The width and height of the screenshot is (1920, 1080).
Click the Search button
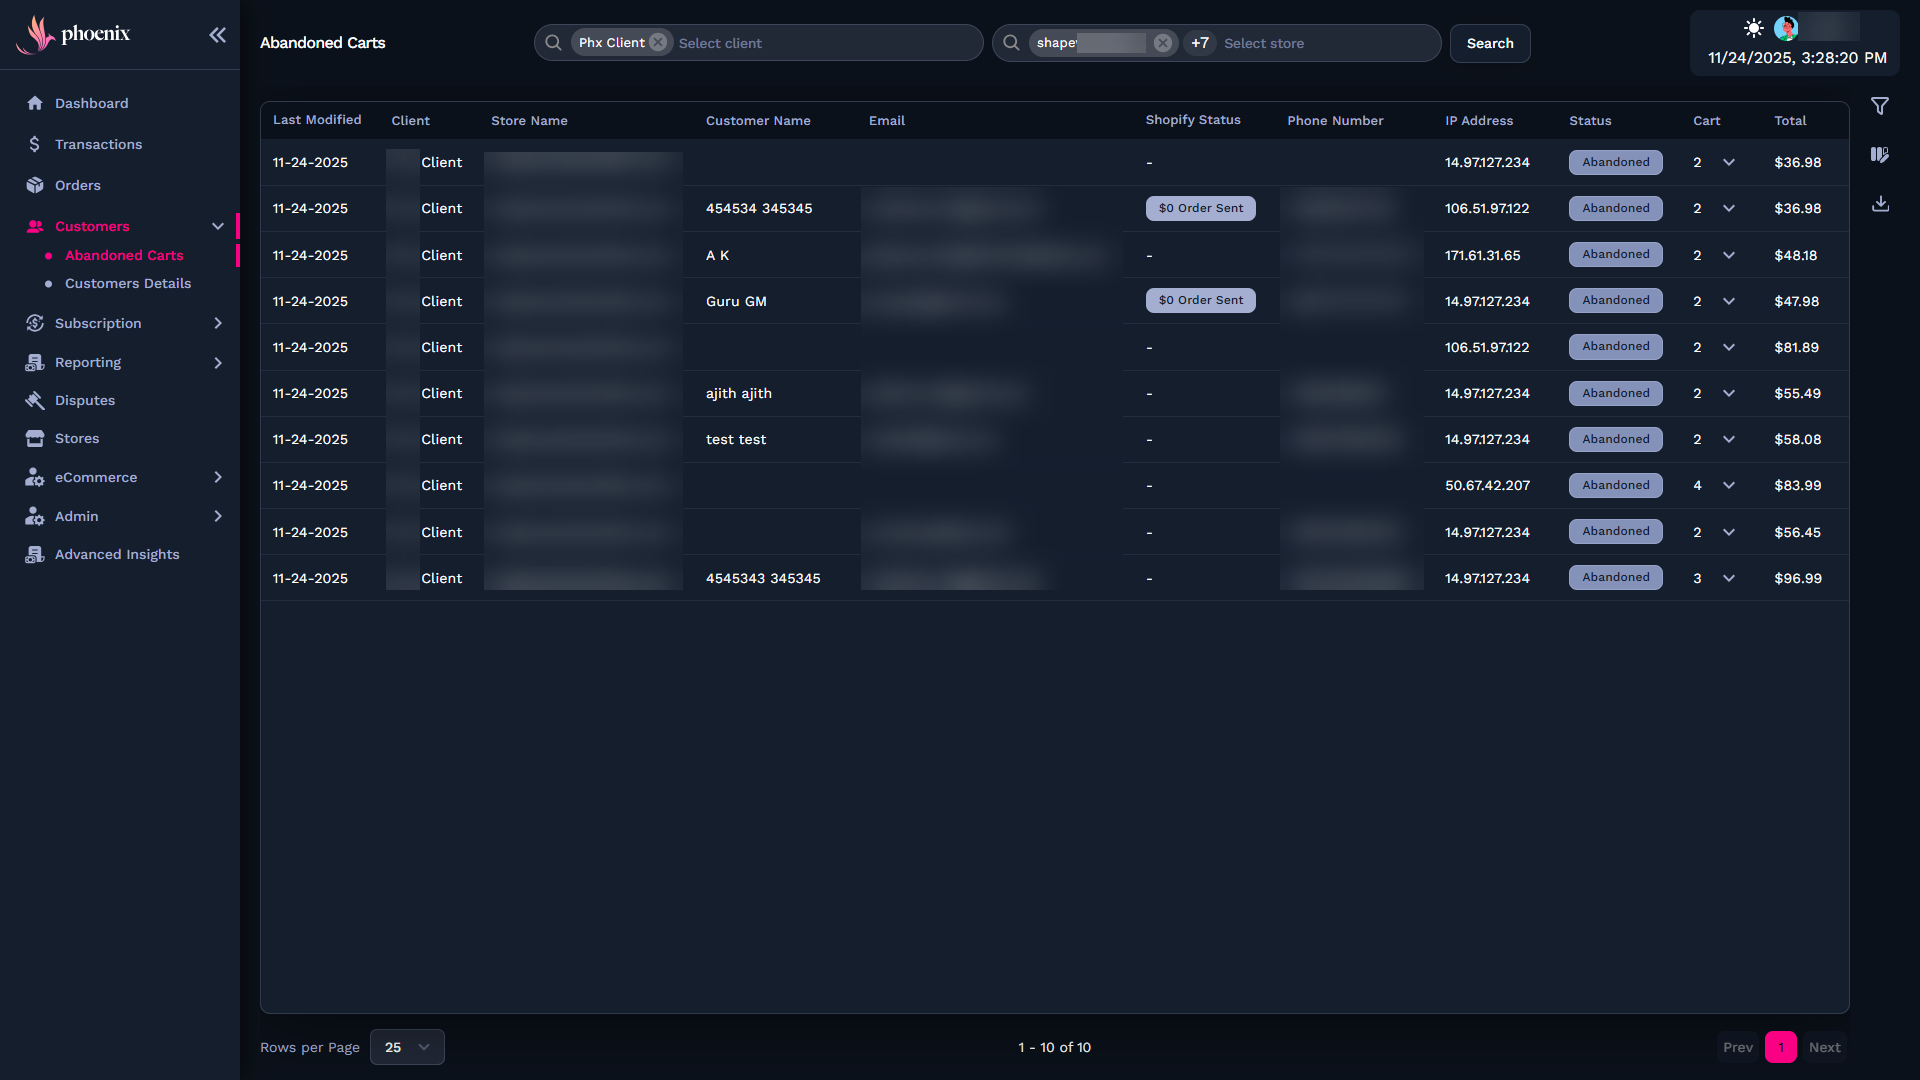pyautogui.click(x=1489, y=43)
